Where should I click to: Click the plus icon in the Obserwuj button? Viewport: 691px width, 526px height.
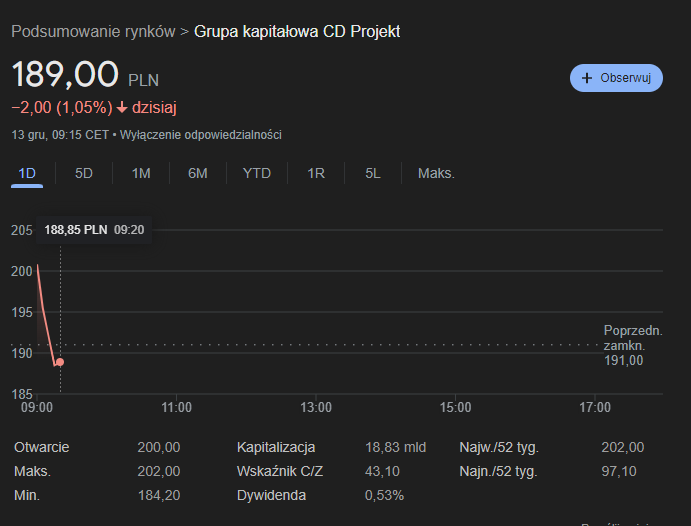[x=587, y=78]
